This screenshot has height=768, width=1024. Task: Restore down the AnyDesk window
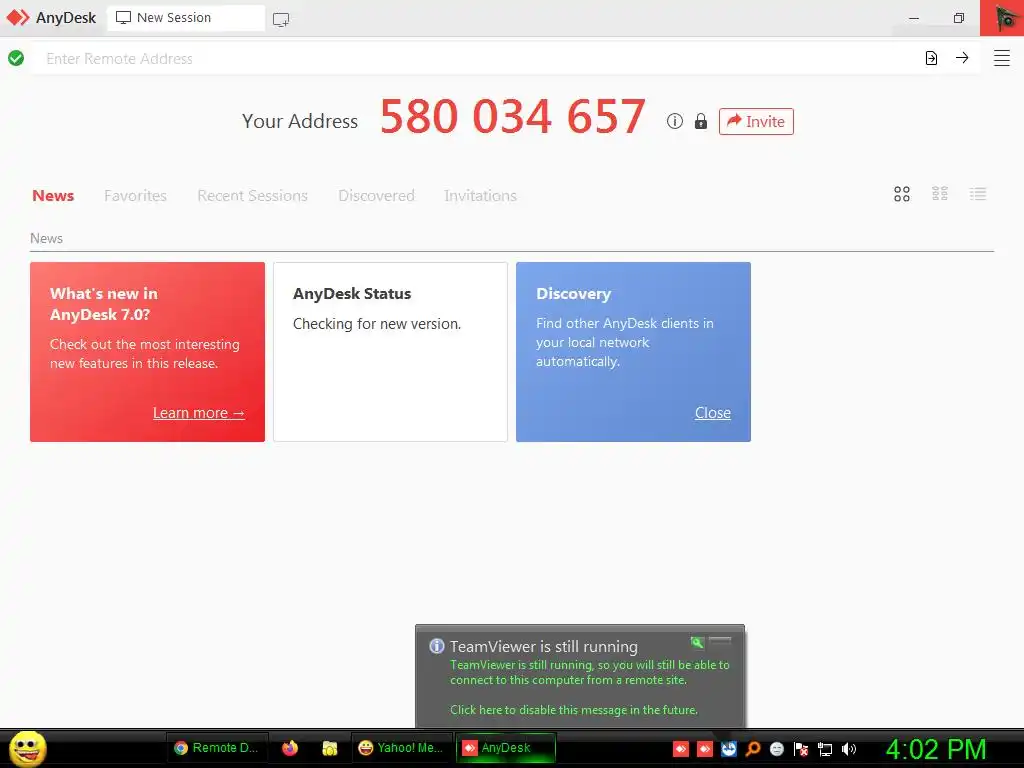(958, 18)
